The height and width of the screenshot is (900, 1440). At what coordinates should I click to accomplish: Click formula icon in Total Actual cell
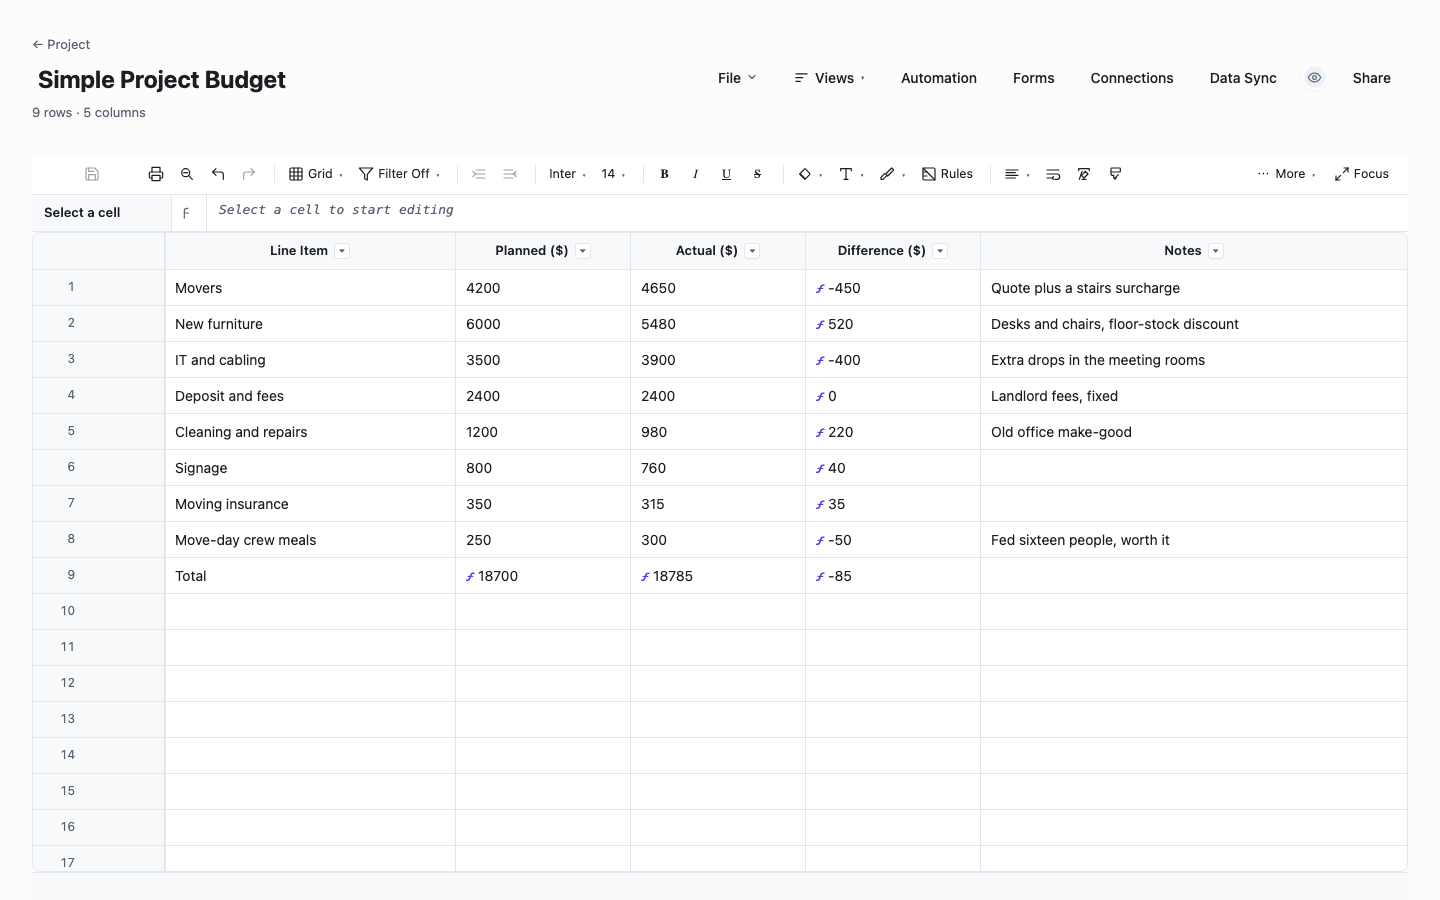(645, 577)
